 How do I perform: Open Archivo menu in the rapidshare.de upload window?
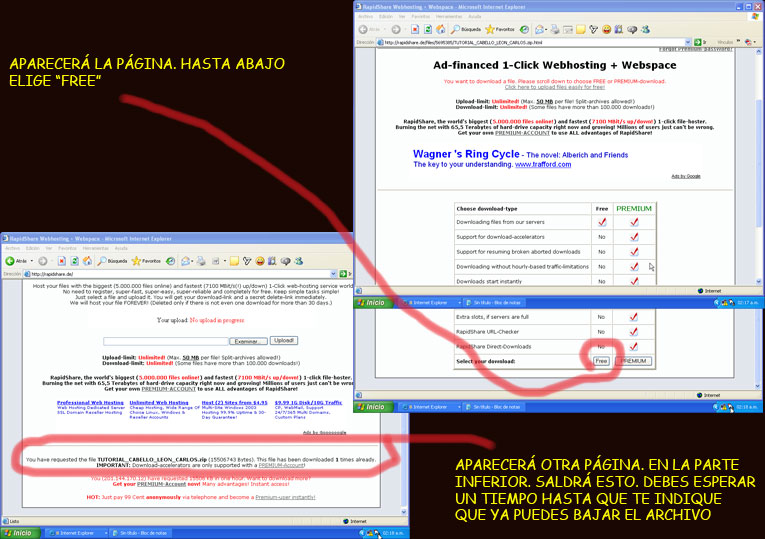pos(12,248)
